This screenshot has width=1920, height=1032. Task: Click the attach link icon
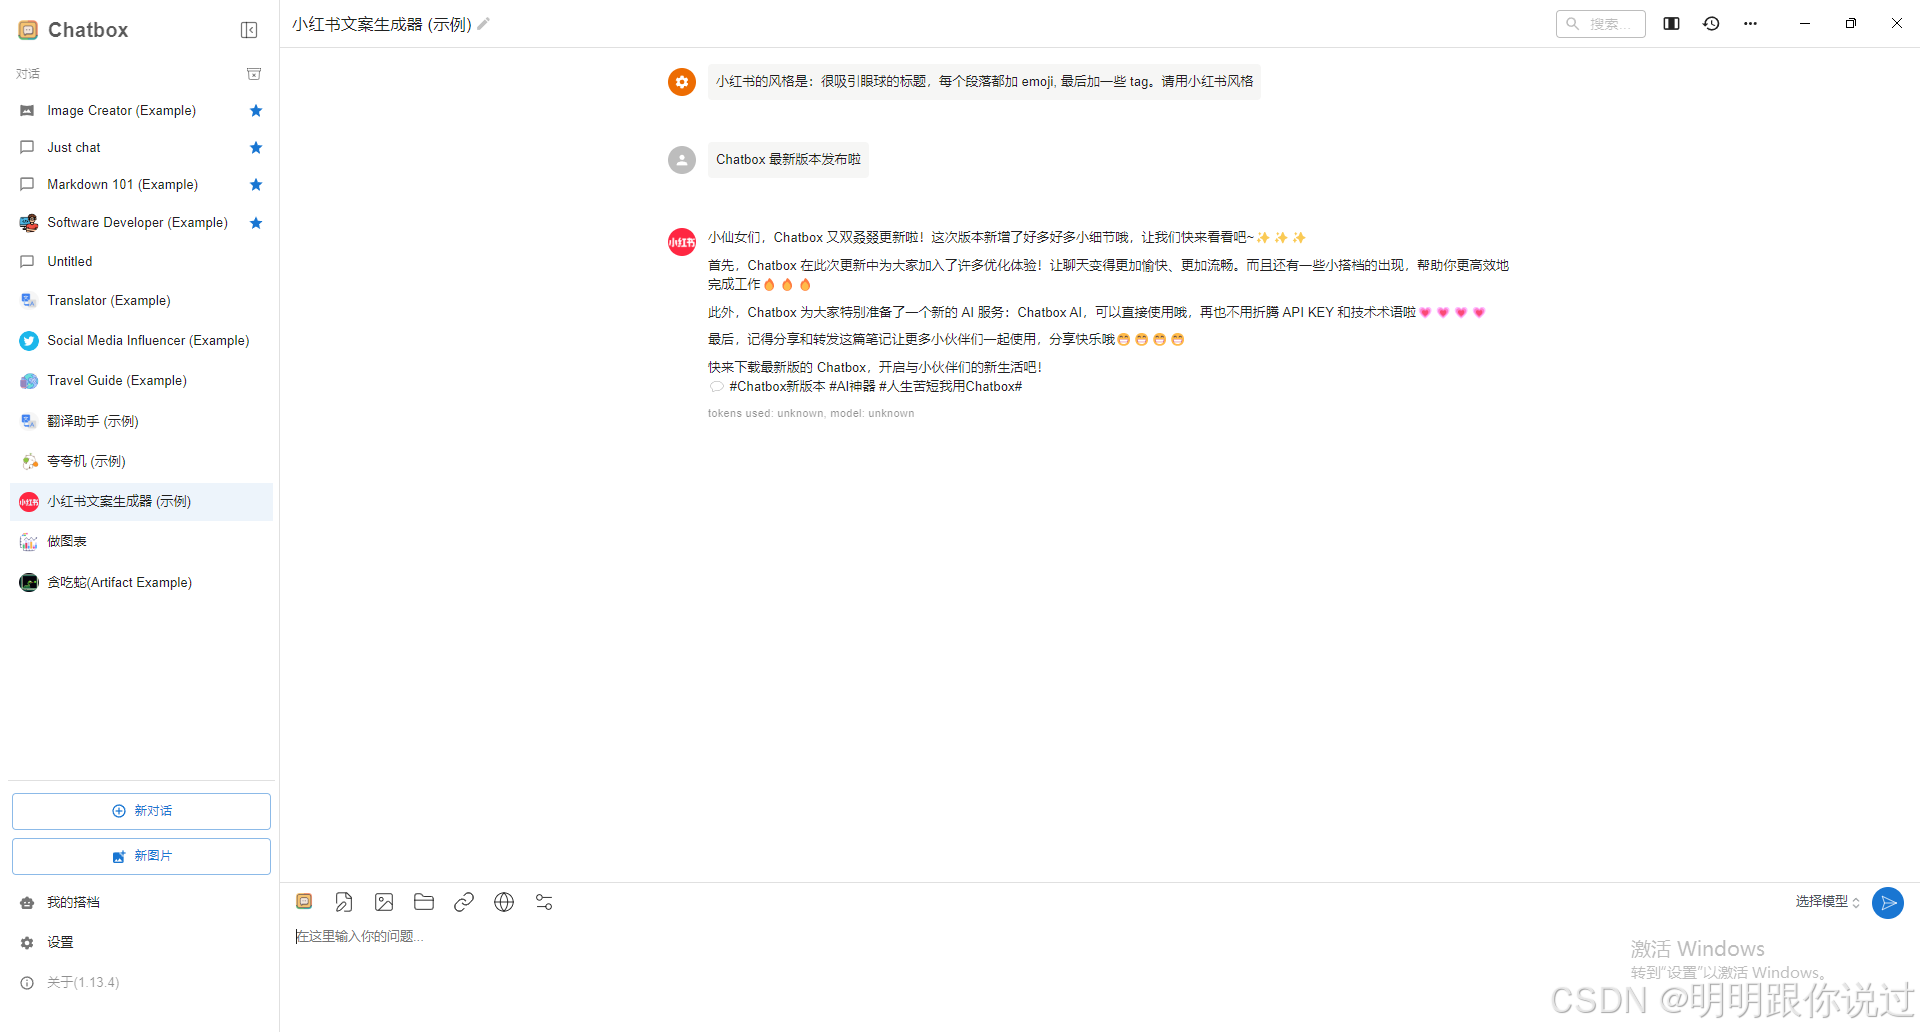(x=464, y=902)
